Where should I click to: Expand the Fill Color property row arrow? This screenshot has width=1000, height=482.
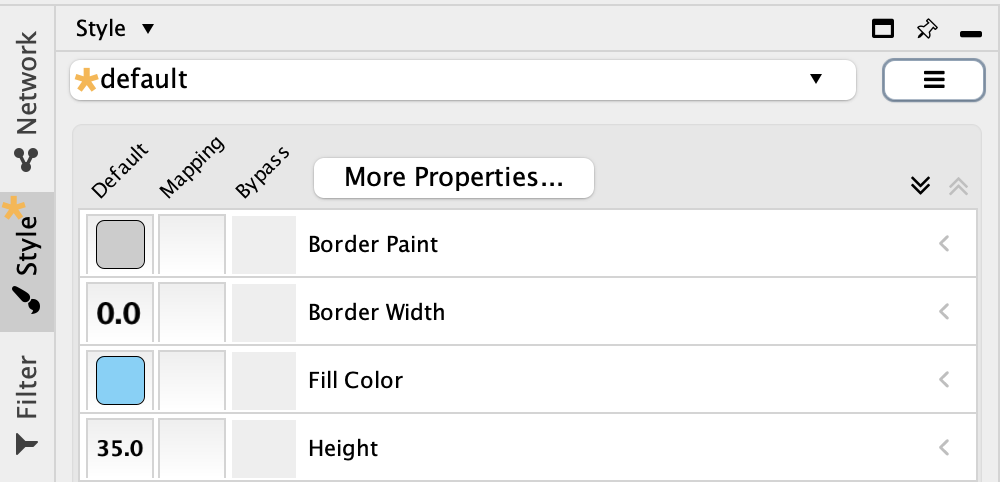click(x=943, y=380)
